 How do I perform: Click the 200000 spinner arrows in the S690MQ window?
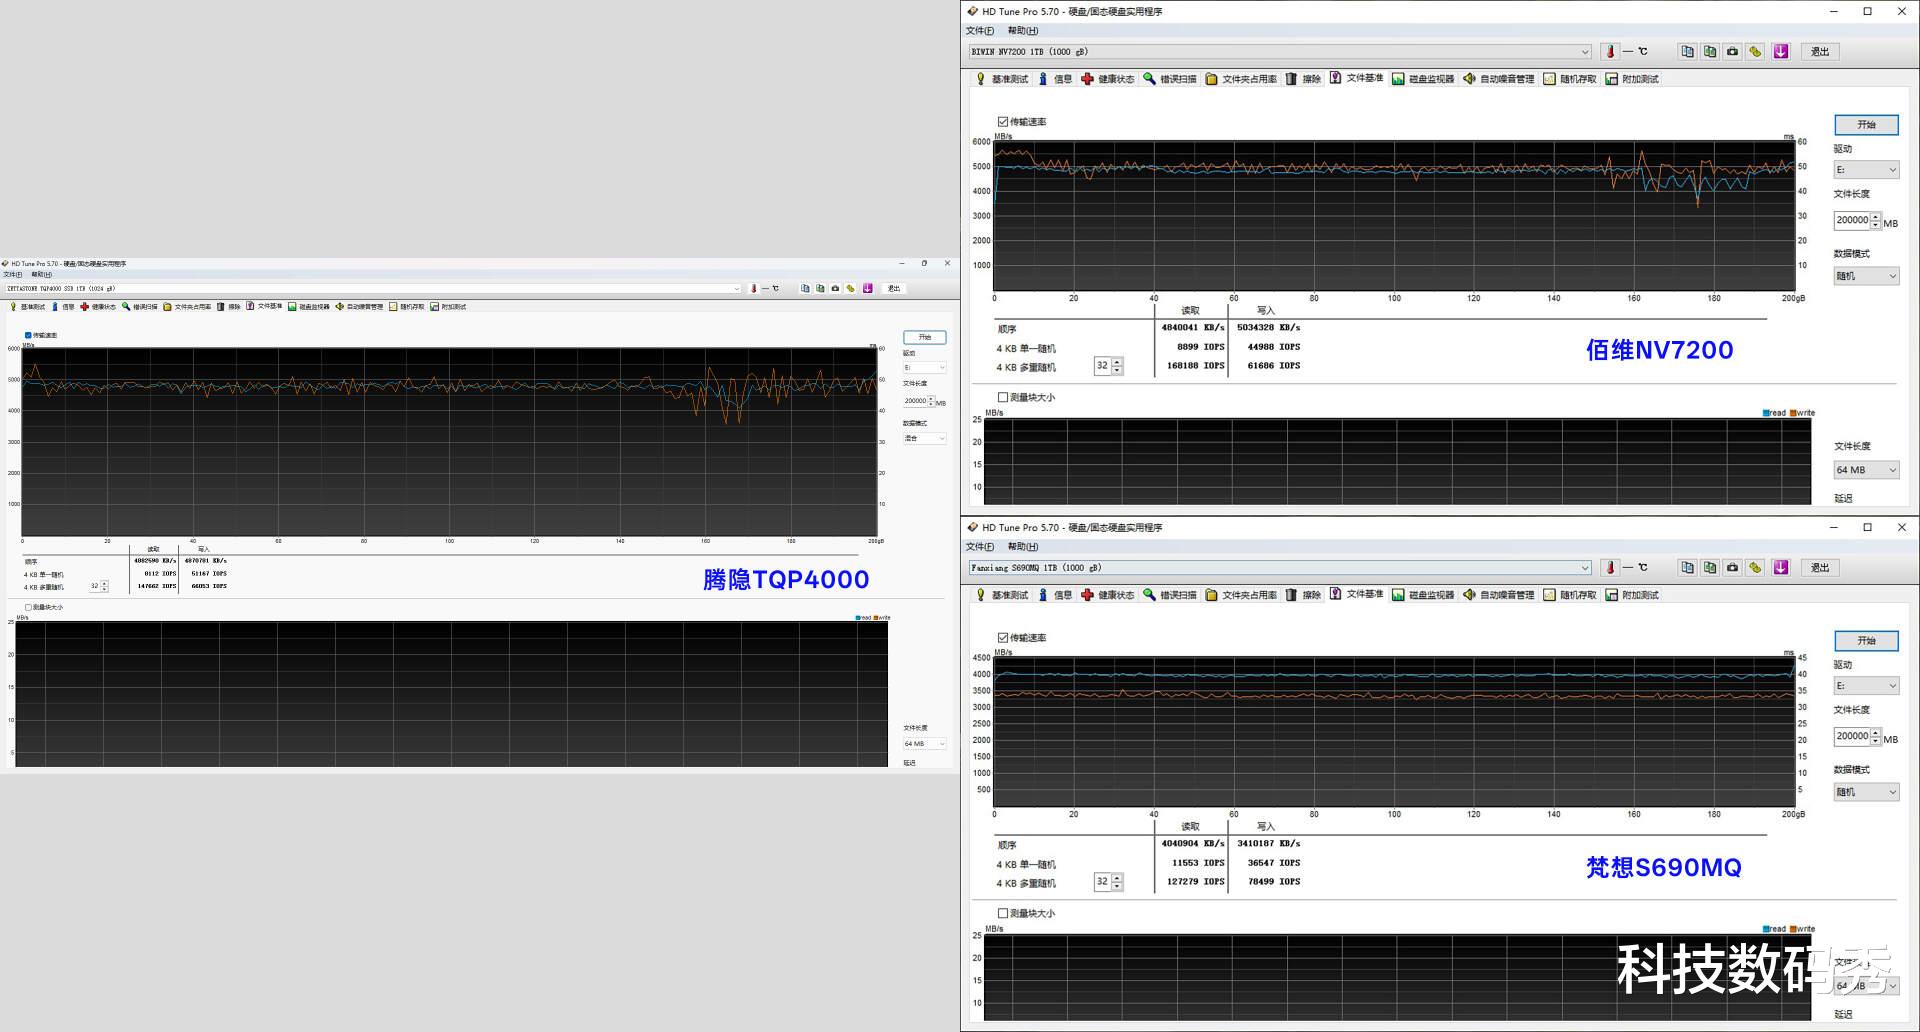[x=1876, y=737]
